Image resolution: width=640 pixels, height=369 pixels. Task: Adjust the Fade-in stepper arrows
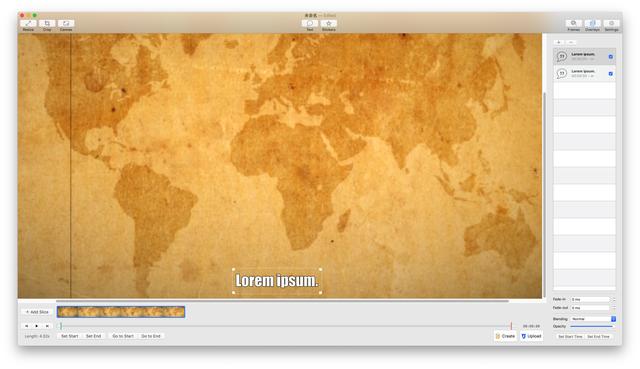pyautogui.click(x=614, y=299)
